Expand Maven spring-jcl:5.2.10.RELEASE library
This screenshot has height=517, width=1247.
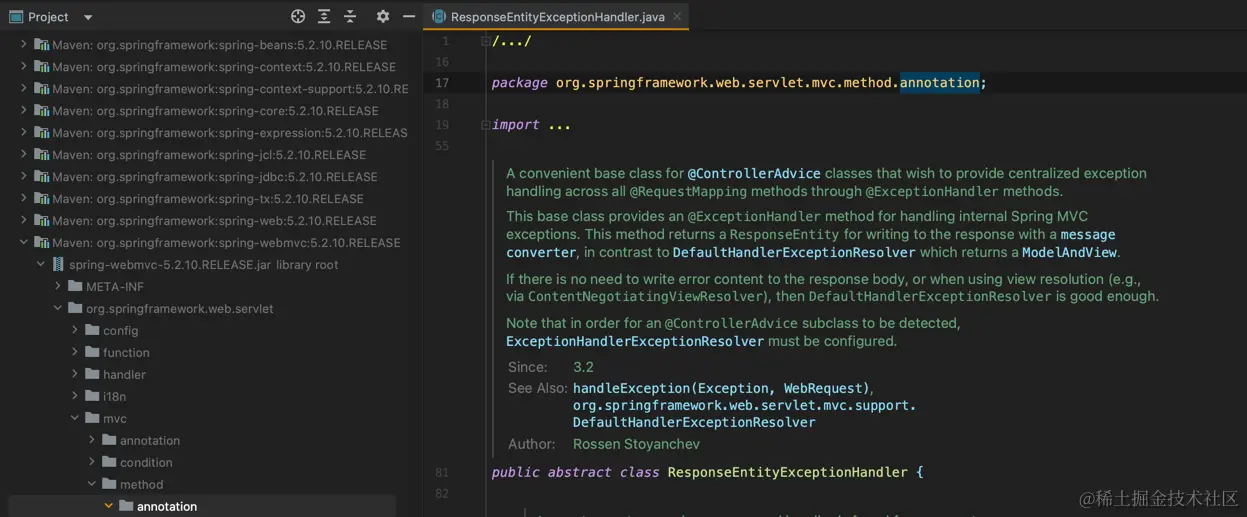coord(24,154)
